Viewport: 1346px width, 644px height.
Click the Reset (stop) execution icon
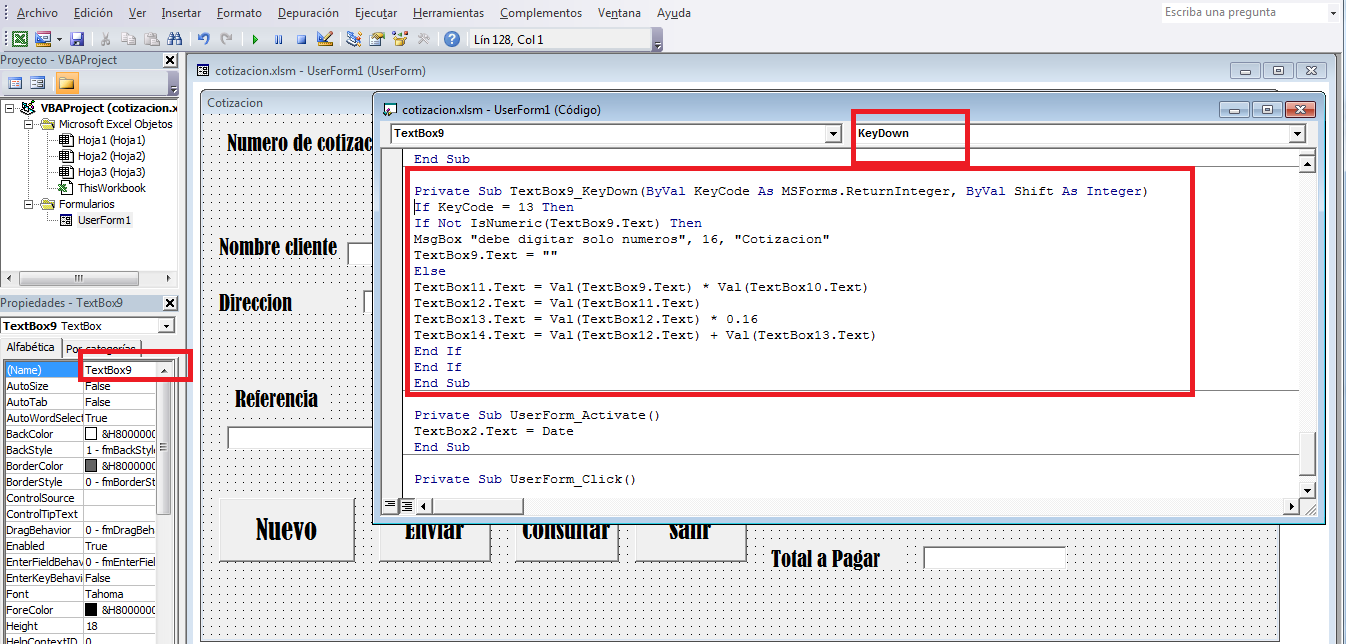[300, 39]
